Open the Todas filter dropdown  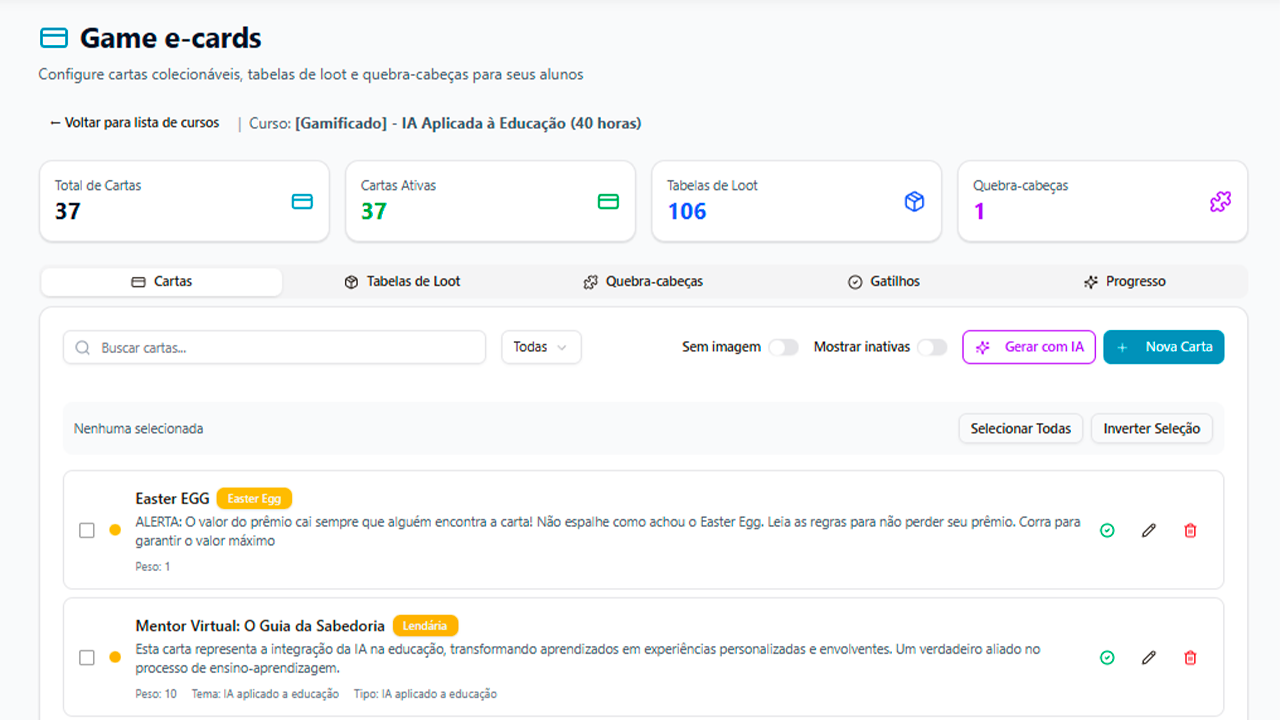tap(541, 347)
